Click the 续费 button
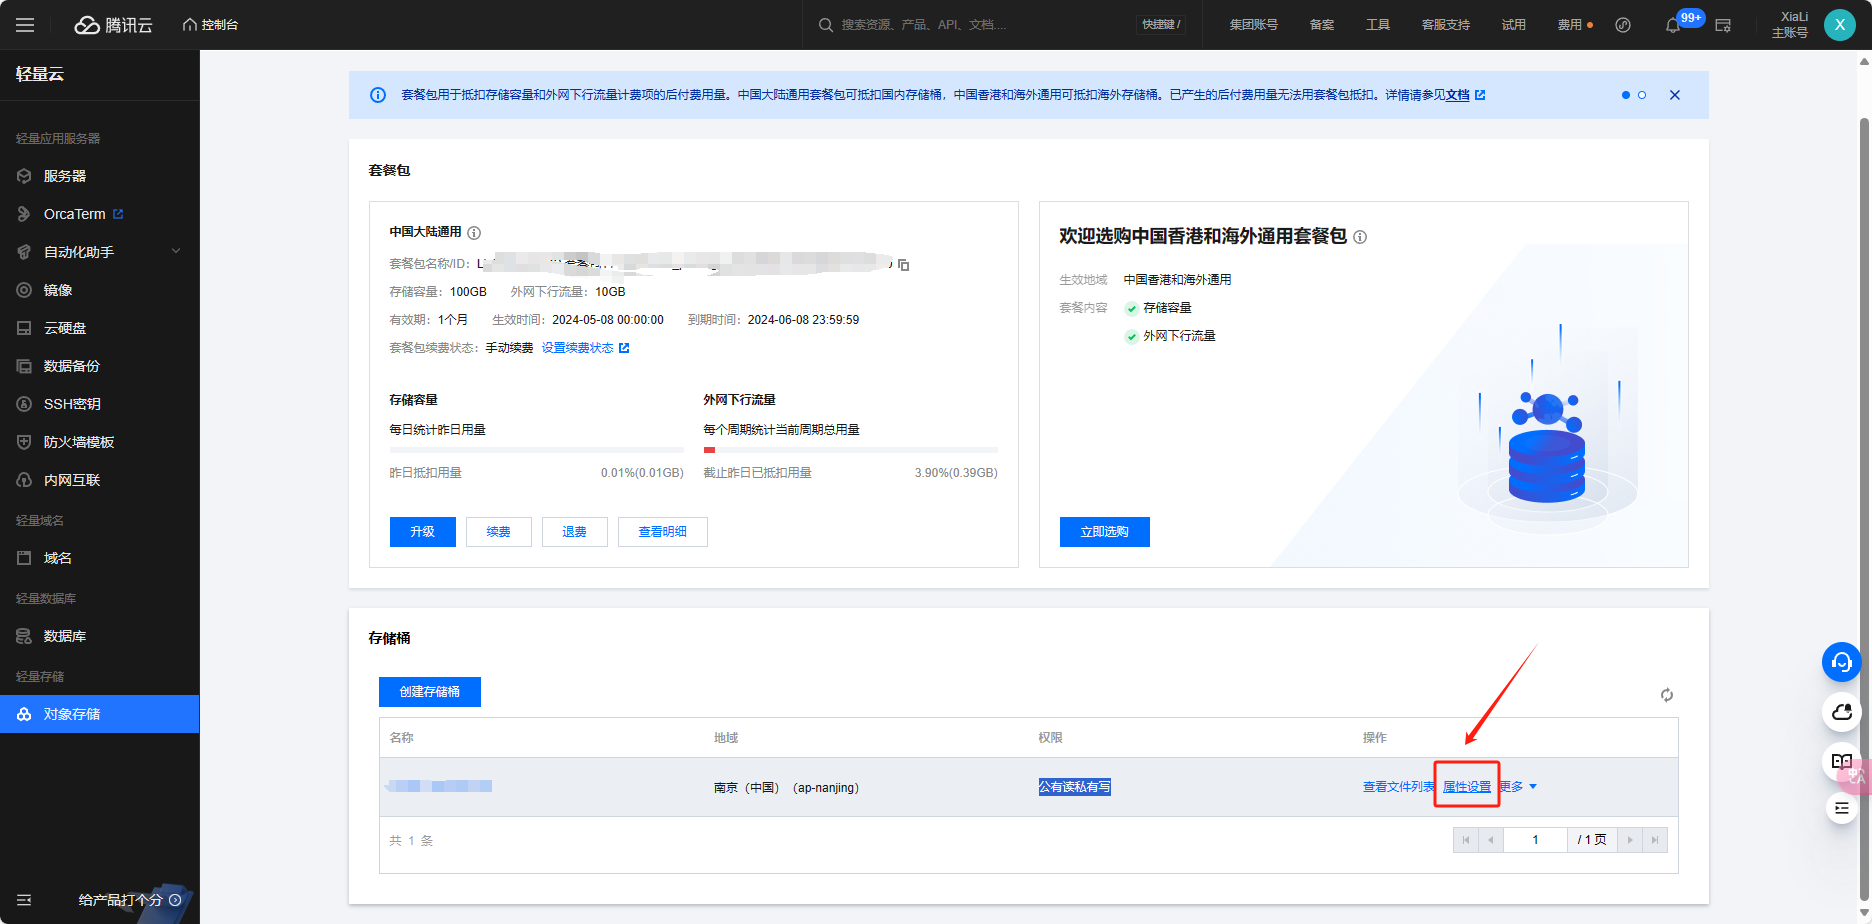 click(x=498, y=532)
